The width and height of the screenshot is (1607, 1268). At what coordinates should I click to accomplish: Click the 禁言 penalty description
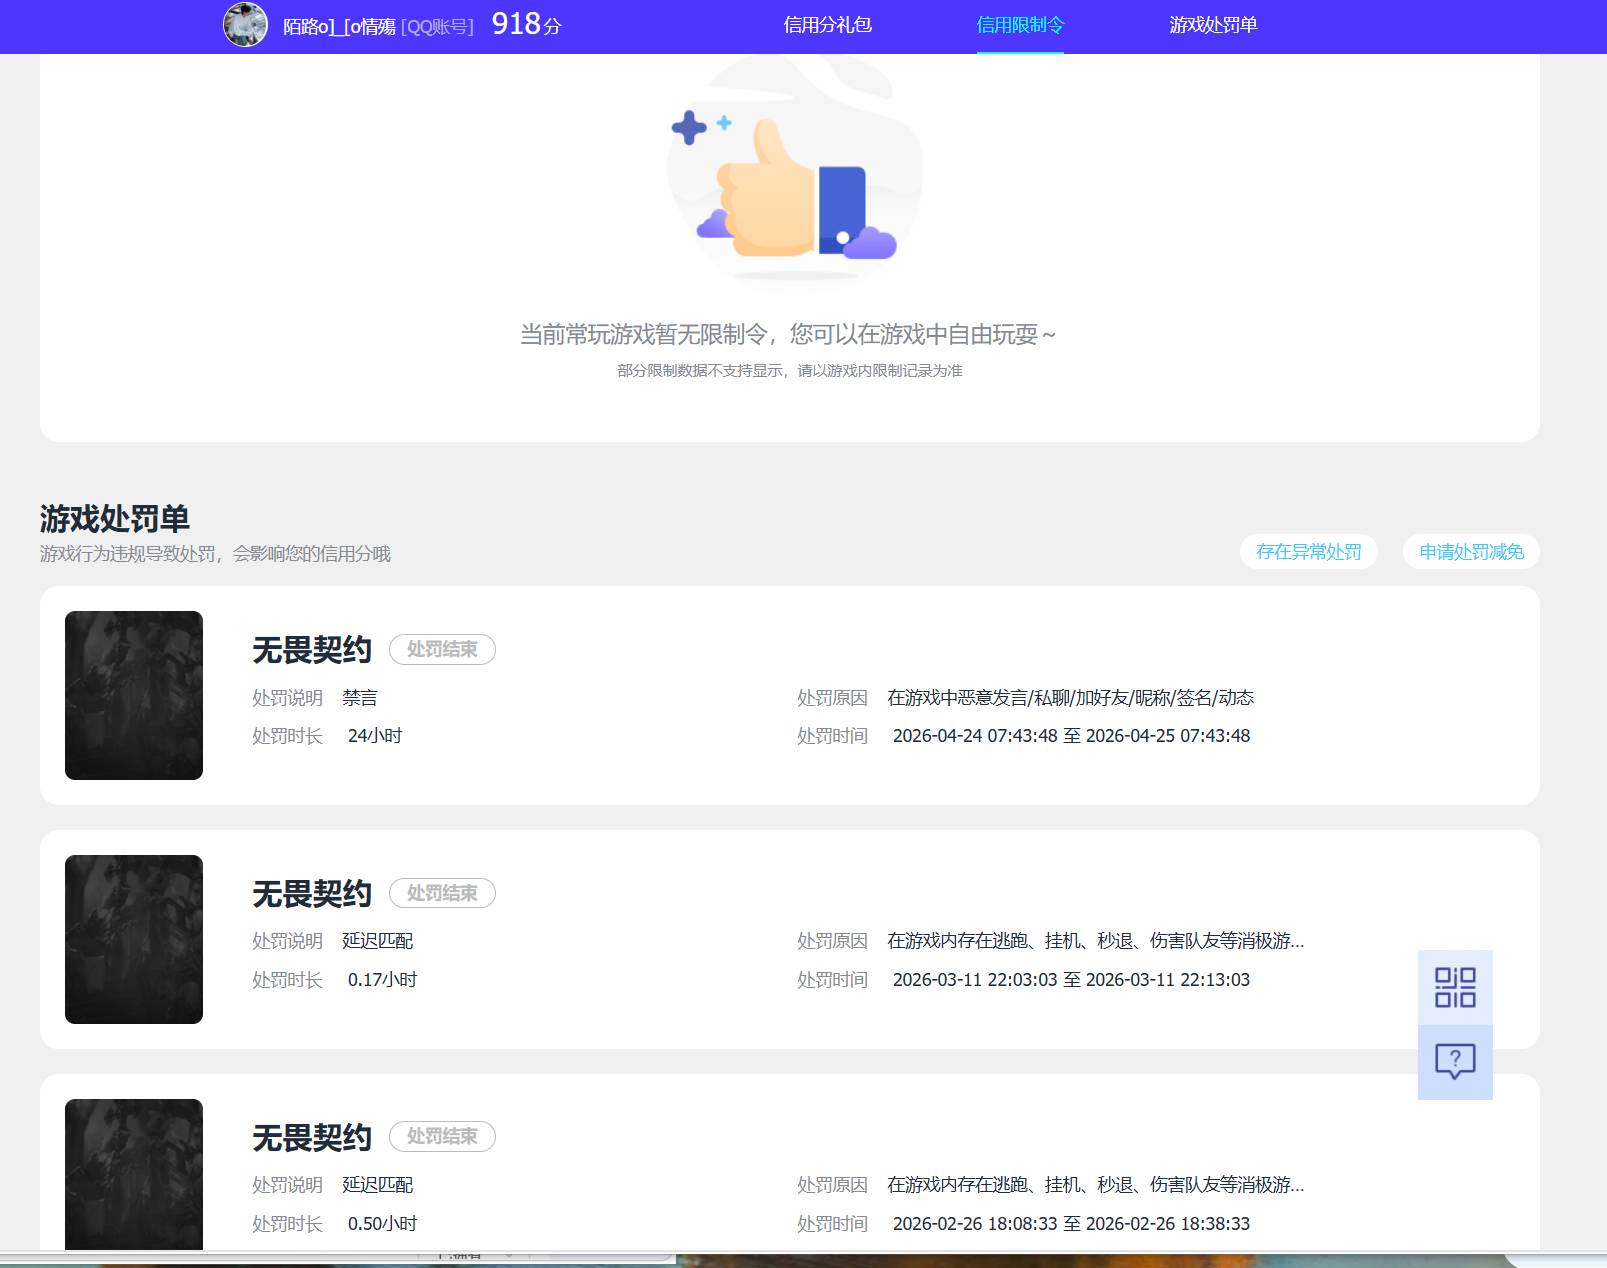tap(360, 698)
